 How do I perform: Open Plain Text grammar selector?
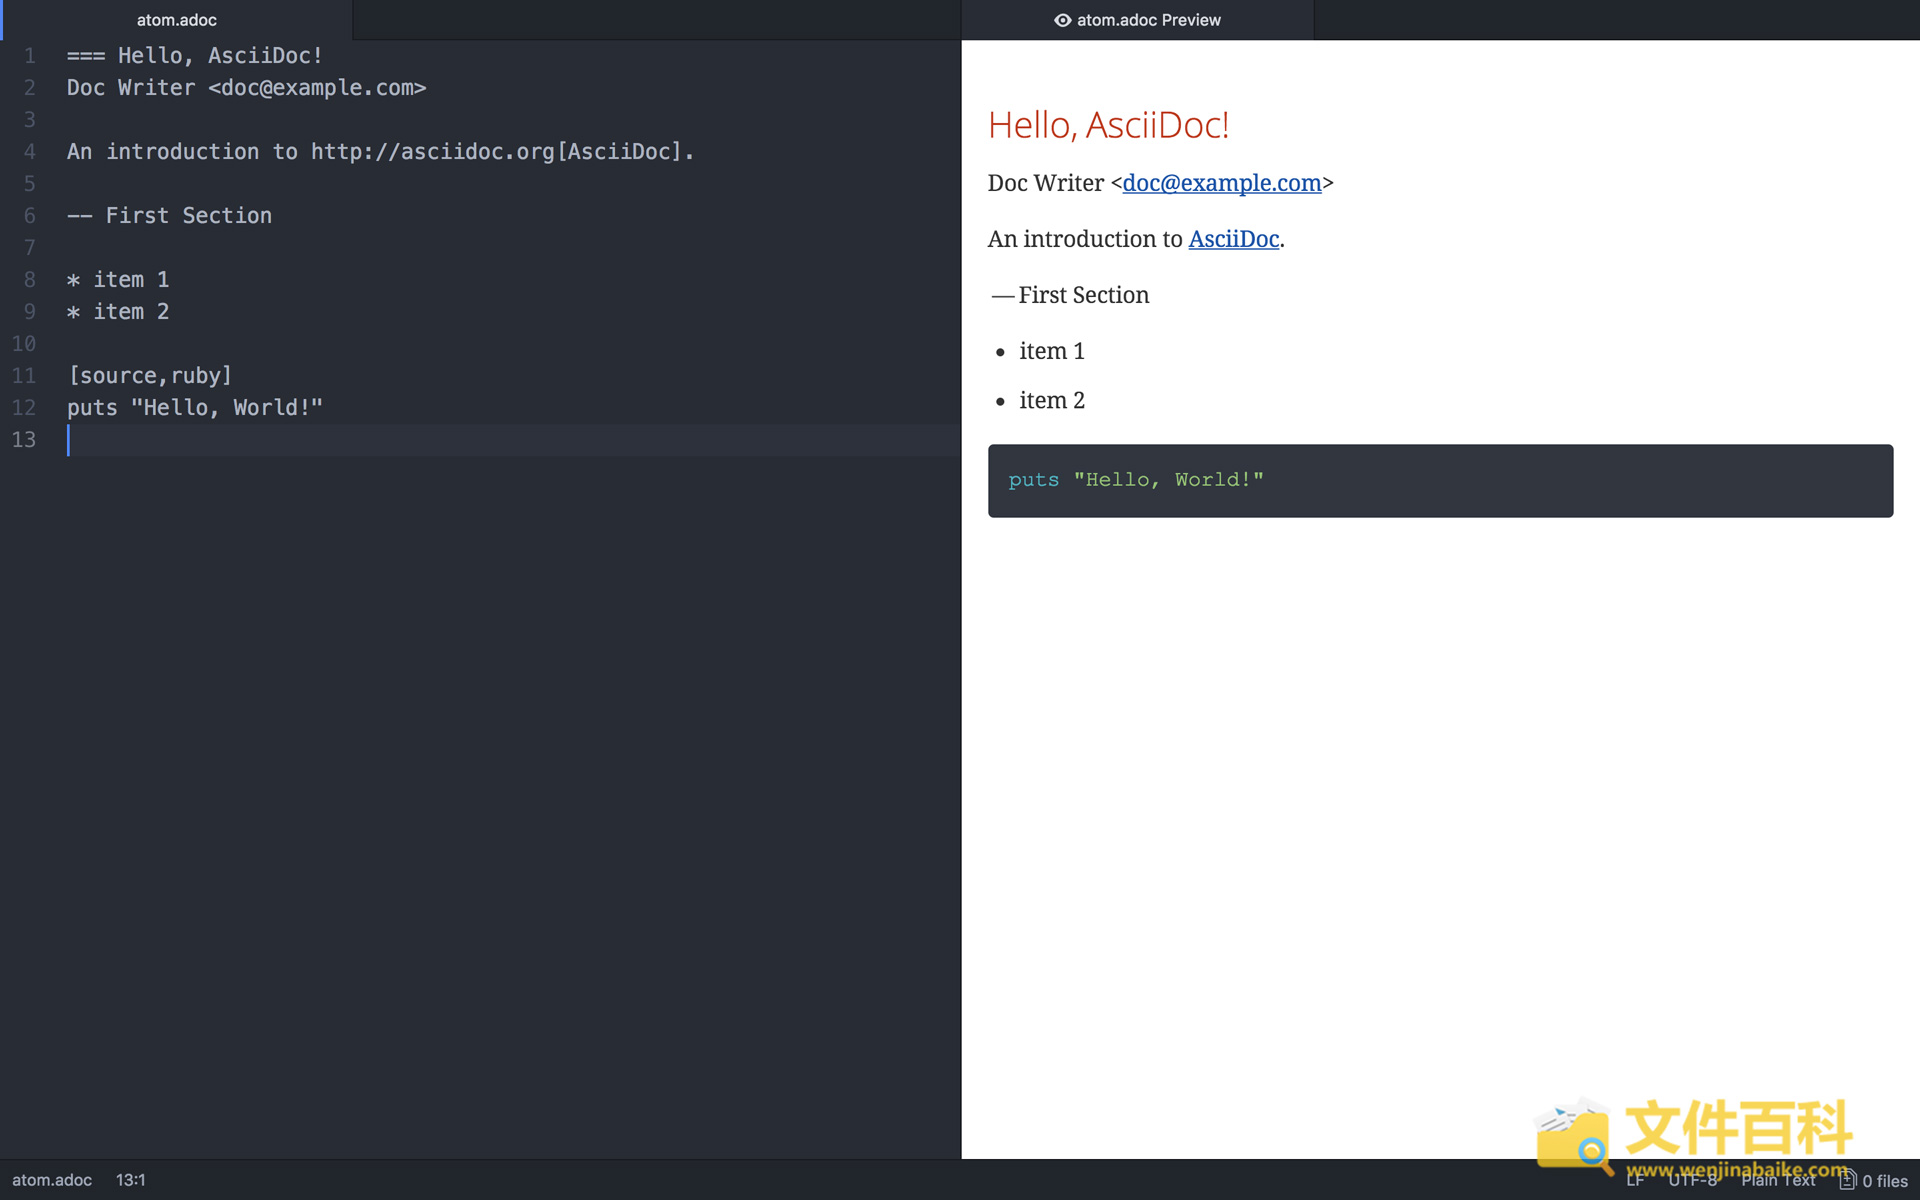[x=1778, y=1180]
